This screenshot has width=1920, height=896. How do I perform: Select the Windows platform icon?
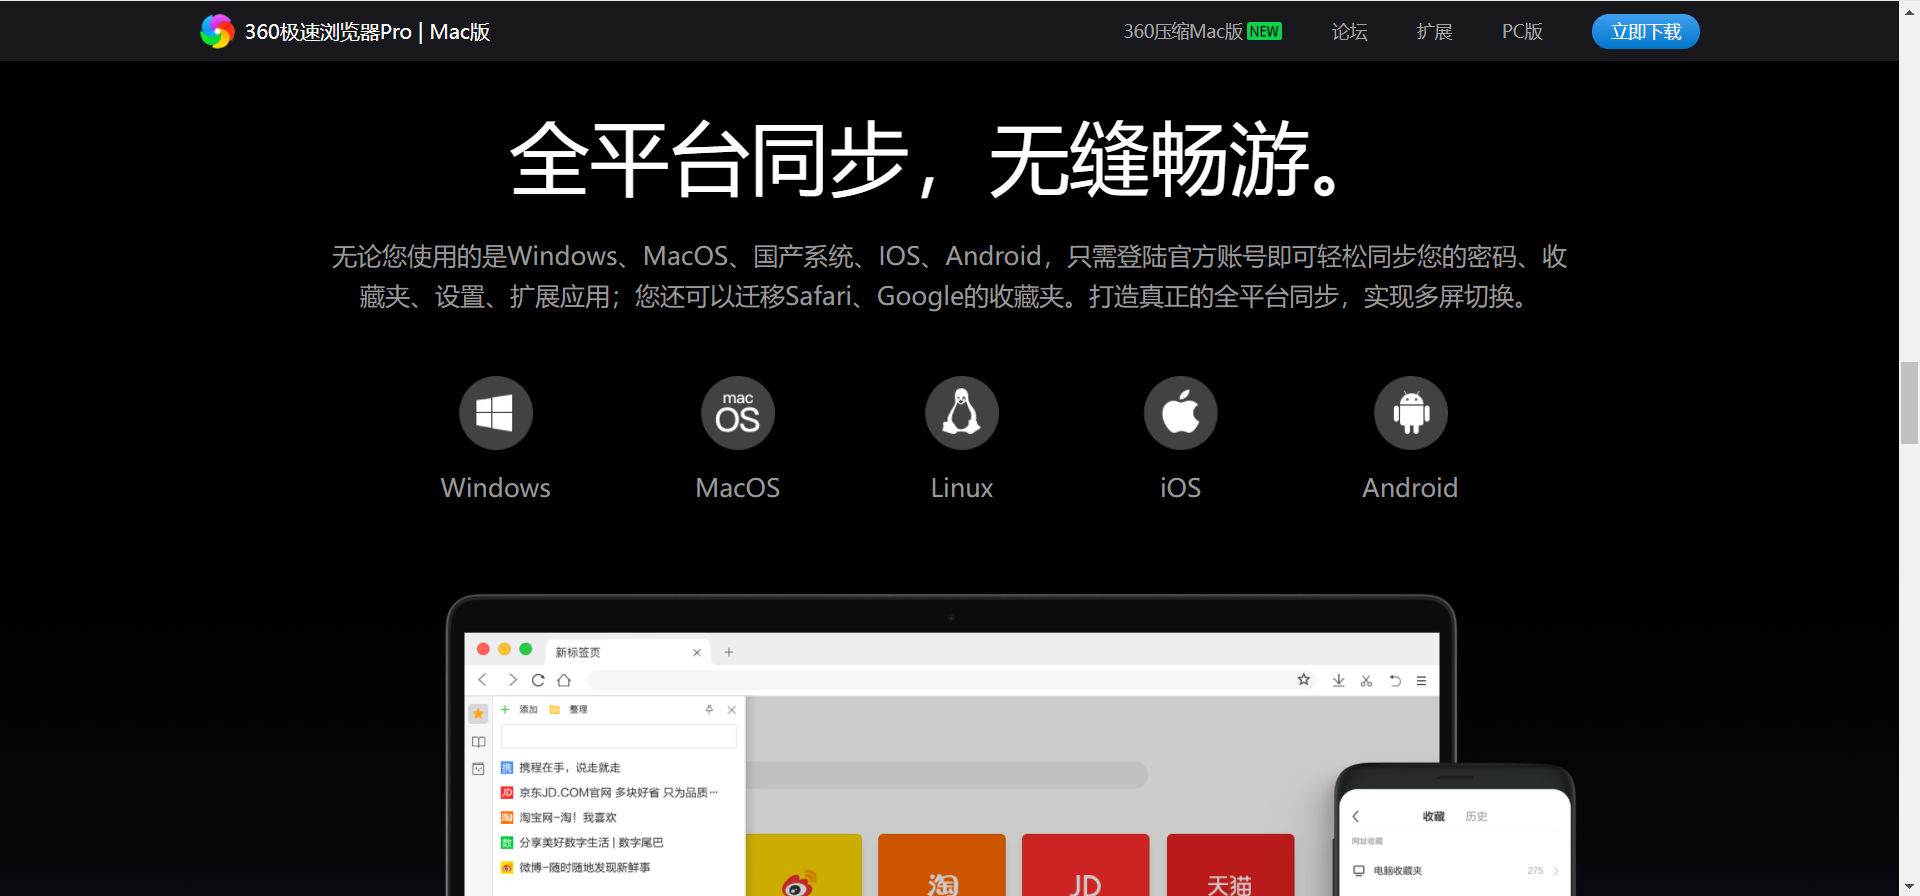pos(496,413)
